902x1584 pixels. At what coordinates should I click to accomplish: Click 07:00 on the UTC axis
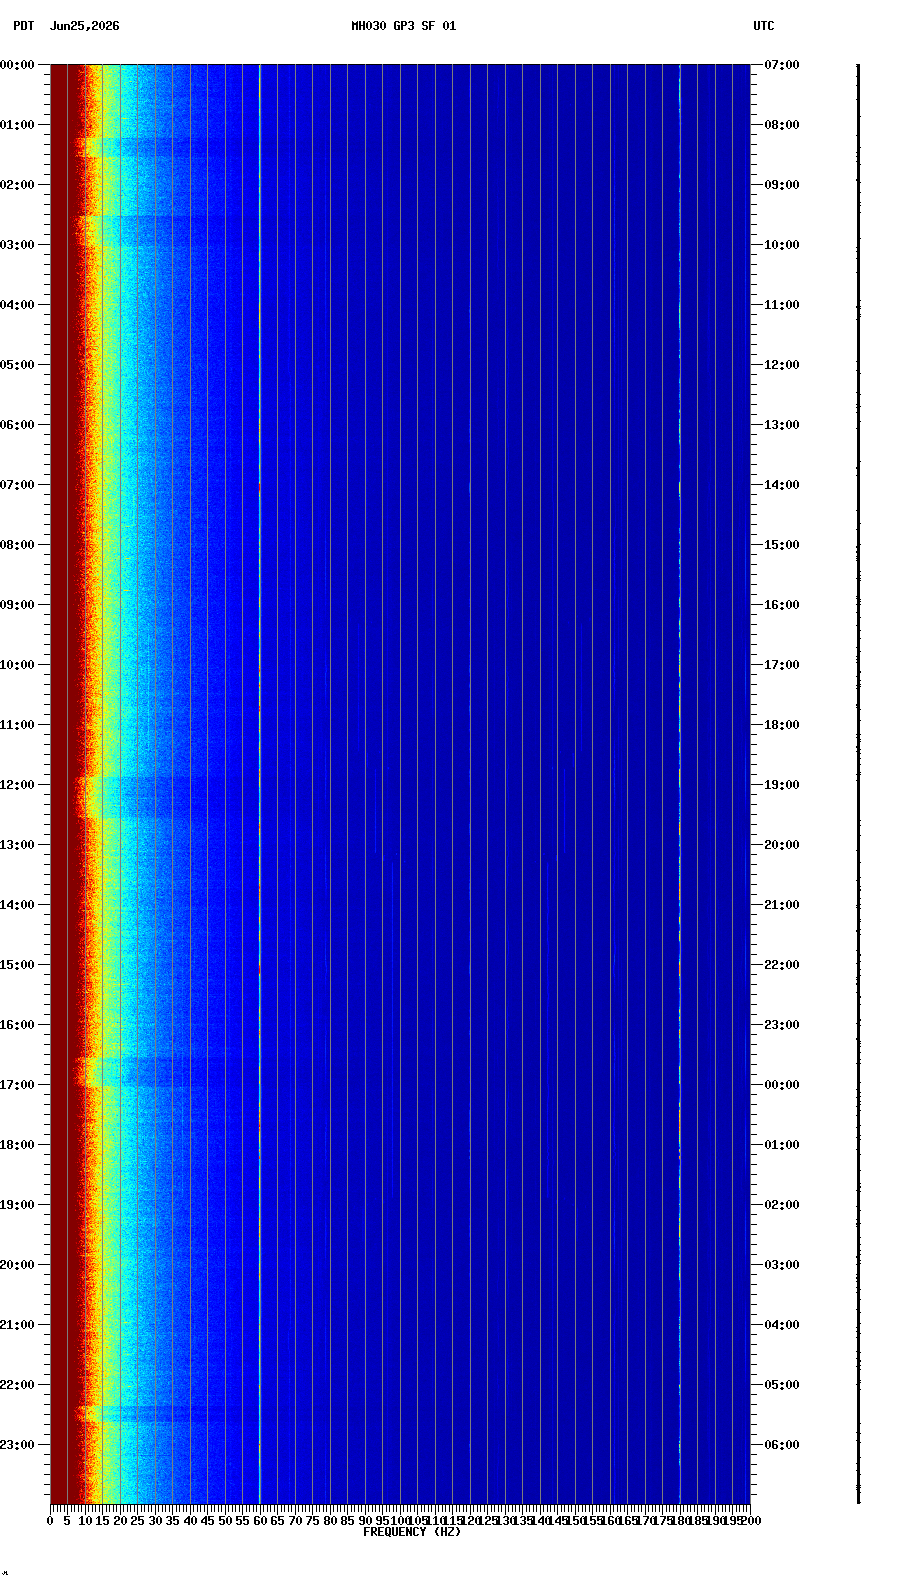tap(782, 65)
